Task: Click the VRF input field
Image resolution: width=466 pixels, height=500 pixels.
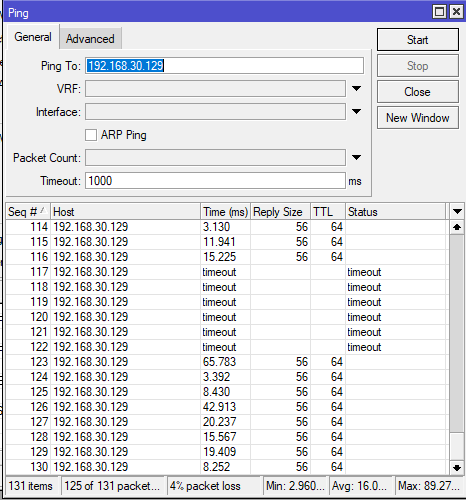Action: tap(215, 89)
